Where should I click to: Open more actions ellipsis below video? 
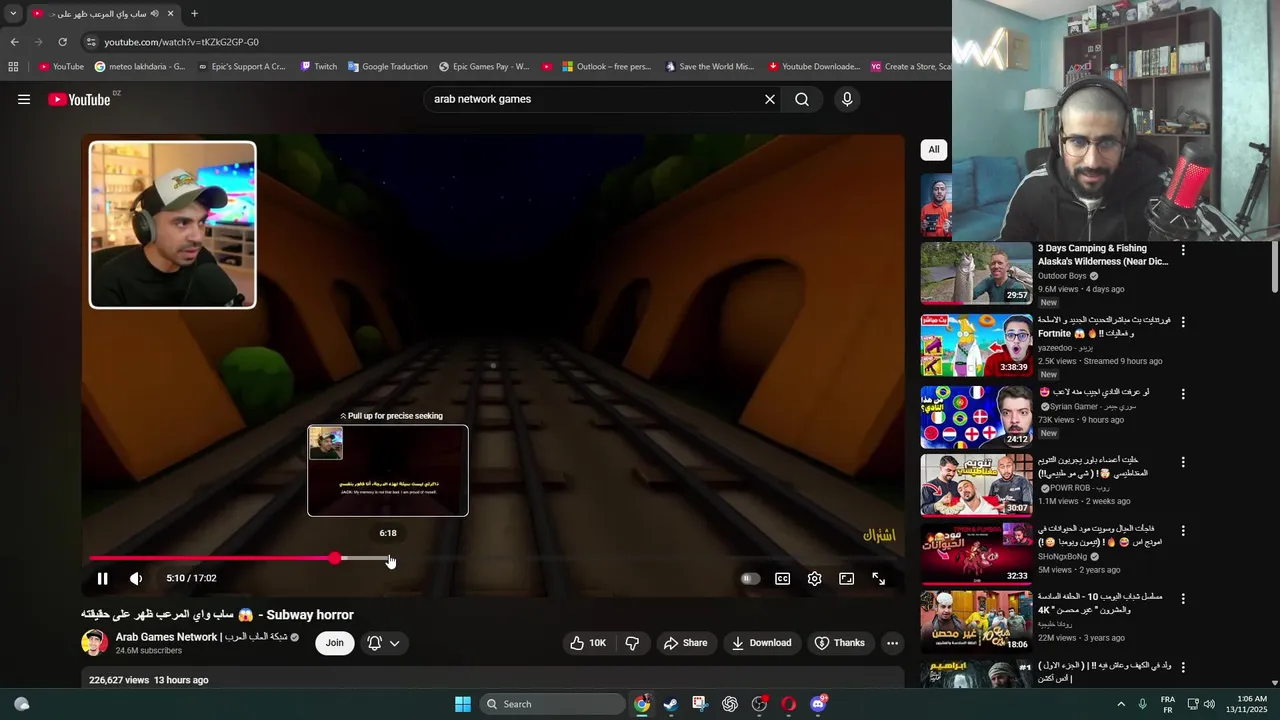893,643
